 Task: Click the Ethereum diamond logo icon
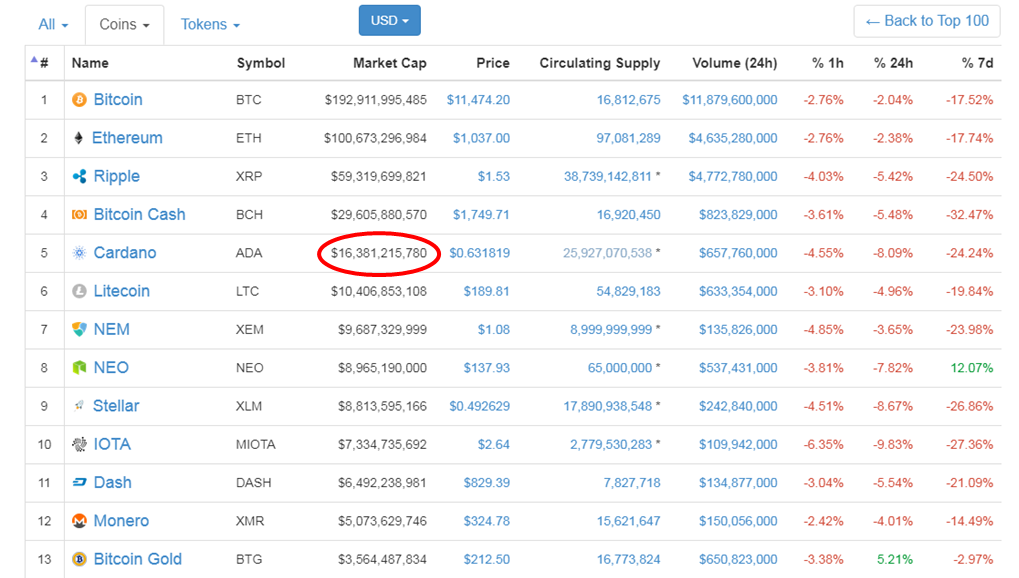pos(79,138)
